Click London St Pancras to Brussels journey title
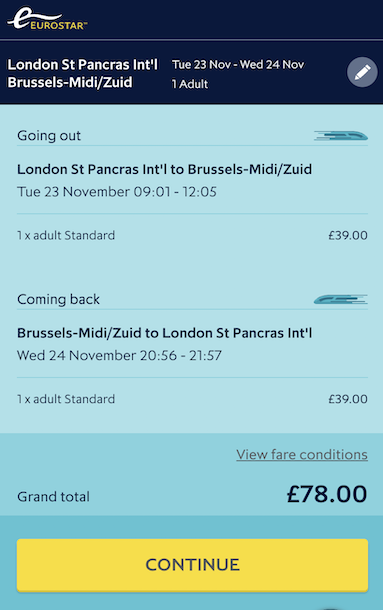 [164, 169]
